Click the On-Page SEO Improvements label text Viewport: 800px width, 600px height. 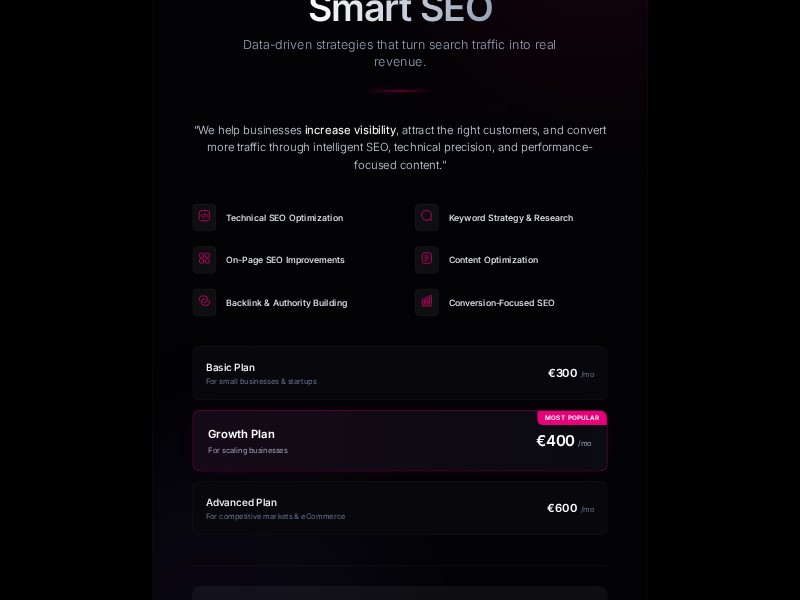(285, 260)
